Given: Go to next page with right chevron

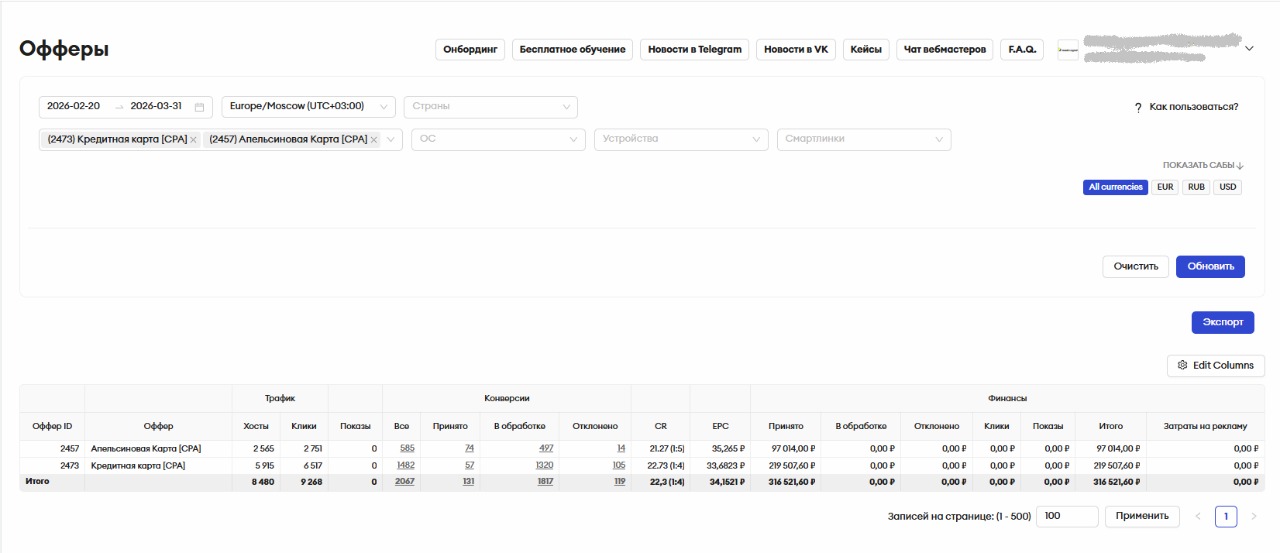Looking at the screenshot, I should pos(1253,516).
